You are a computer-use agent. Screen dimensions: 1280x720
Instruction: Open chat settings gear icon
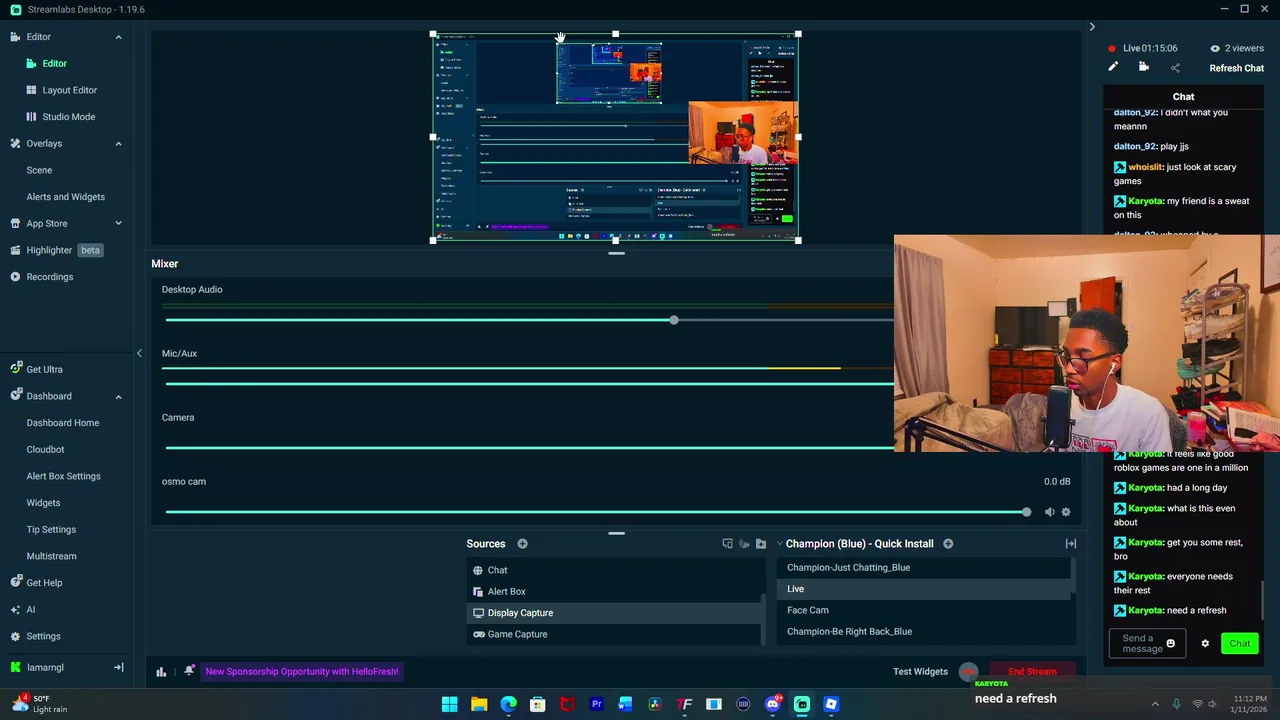(x=1205, y=644)
